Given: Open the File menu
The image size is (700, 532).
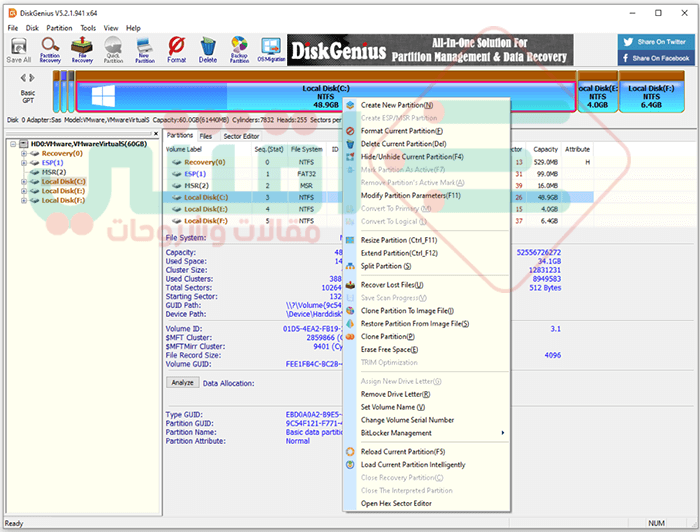Looking at the screenshot, I should (13, 28).
